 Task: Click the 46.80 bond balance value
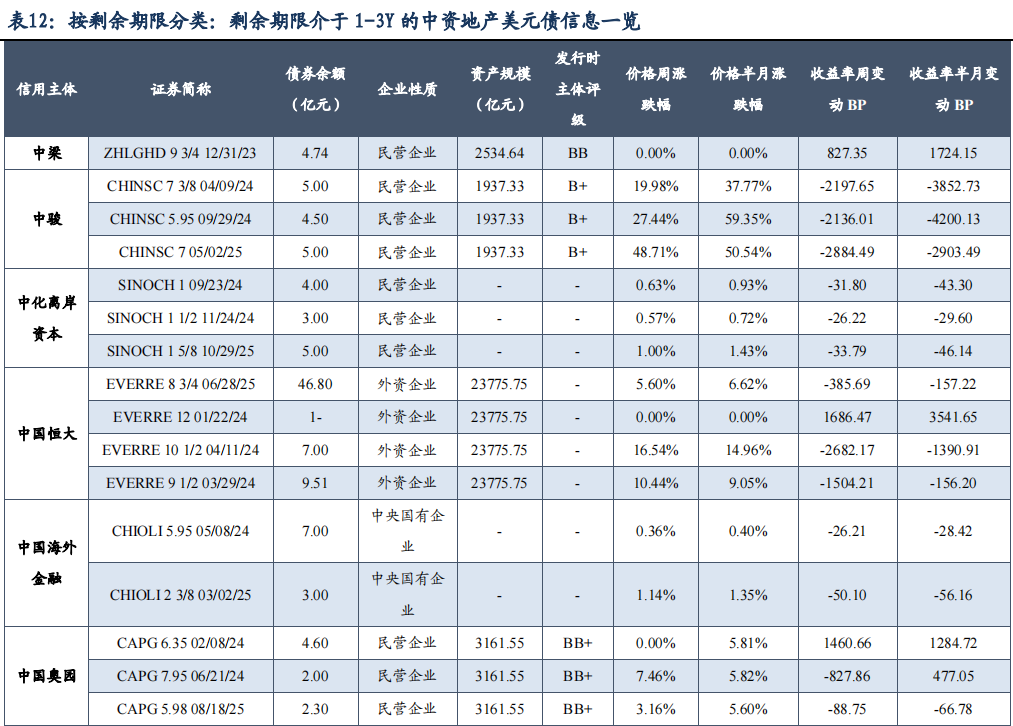315,384
